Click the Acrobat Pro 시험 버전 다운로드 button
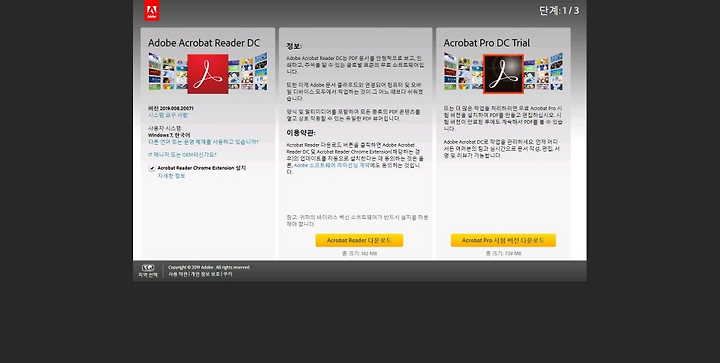 [x=503, y=240]
